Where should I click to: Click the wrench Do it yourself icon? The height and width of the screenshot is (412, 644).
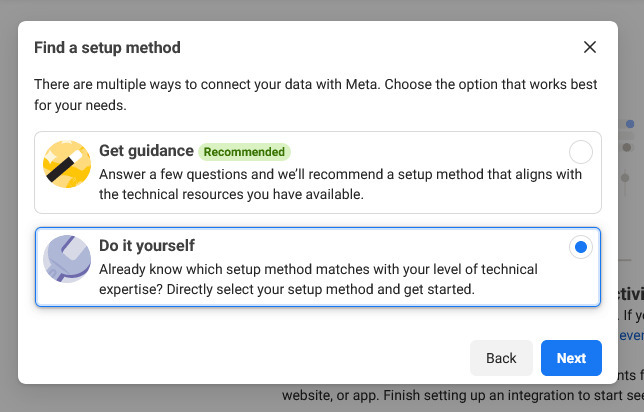tap(67, 260)
